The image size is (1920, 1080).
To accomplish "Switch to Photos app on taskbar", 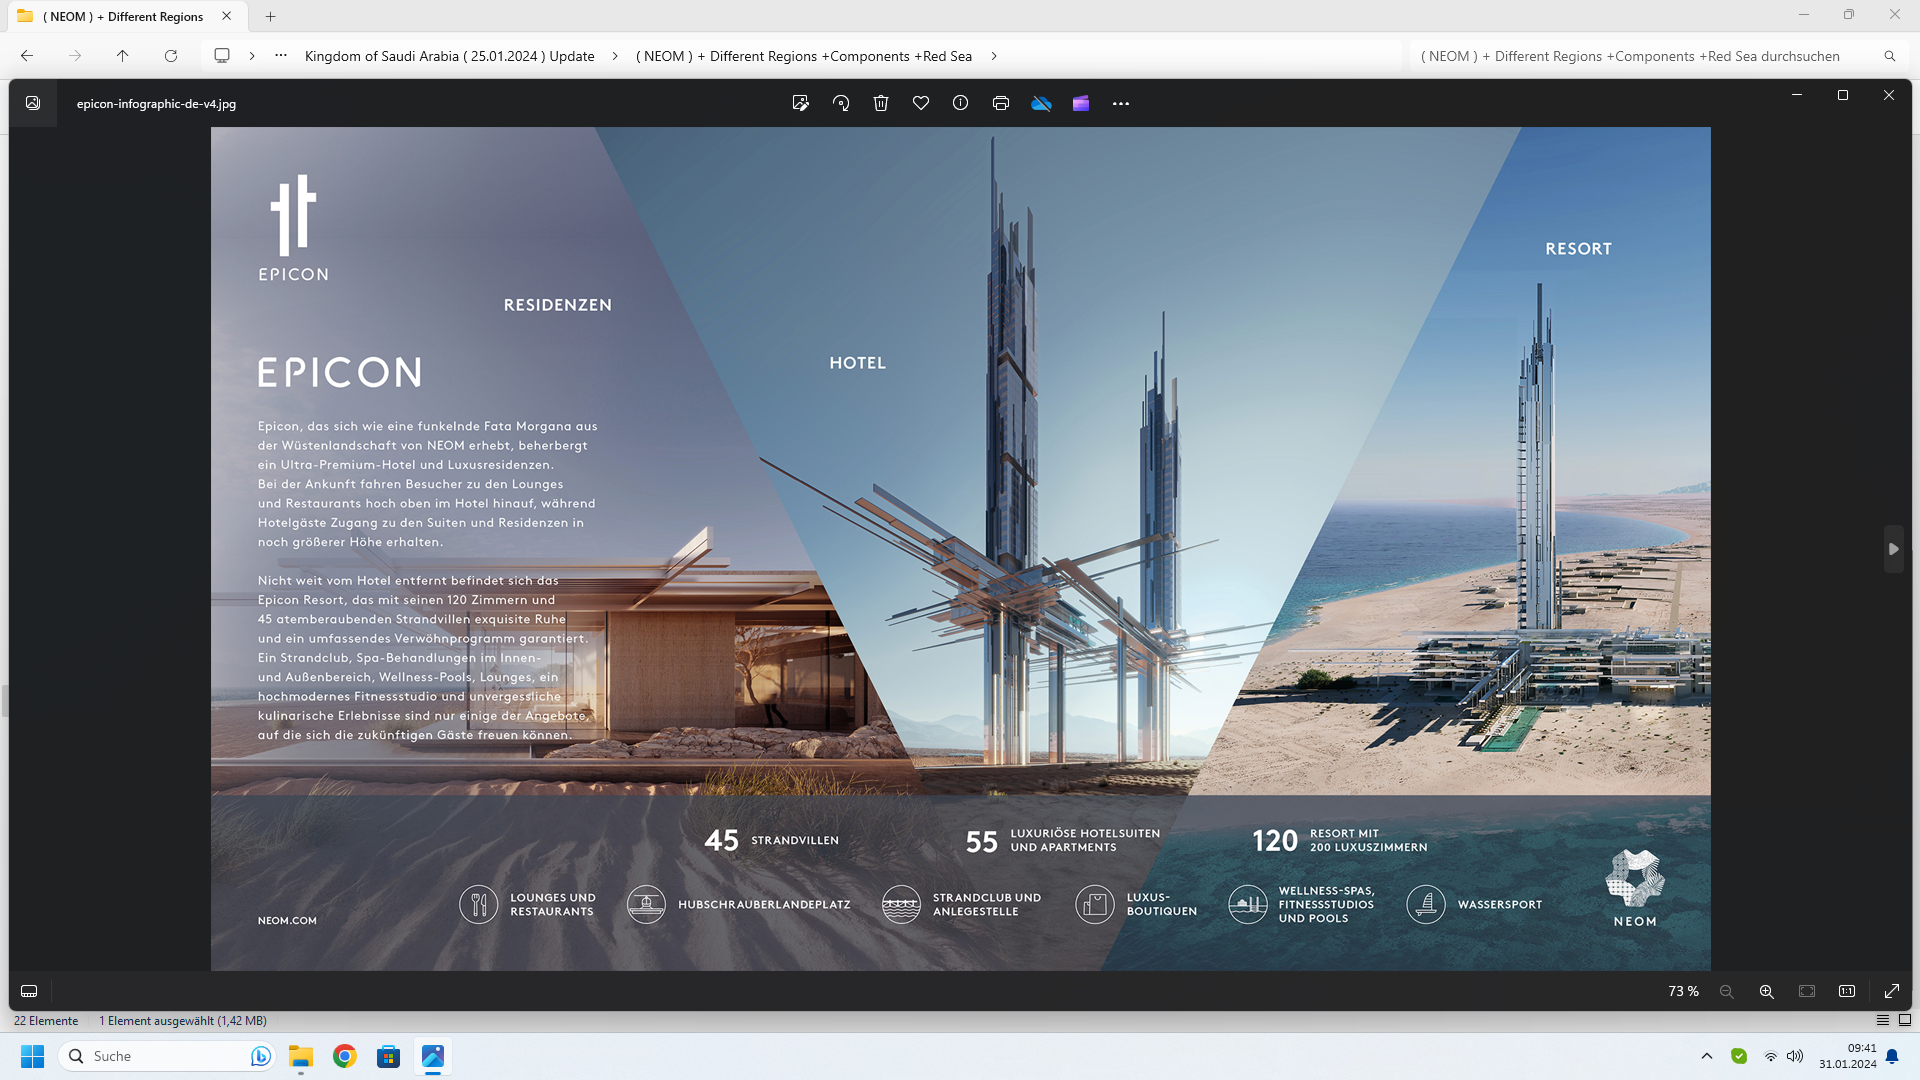I will [x=433, y=1056].
